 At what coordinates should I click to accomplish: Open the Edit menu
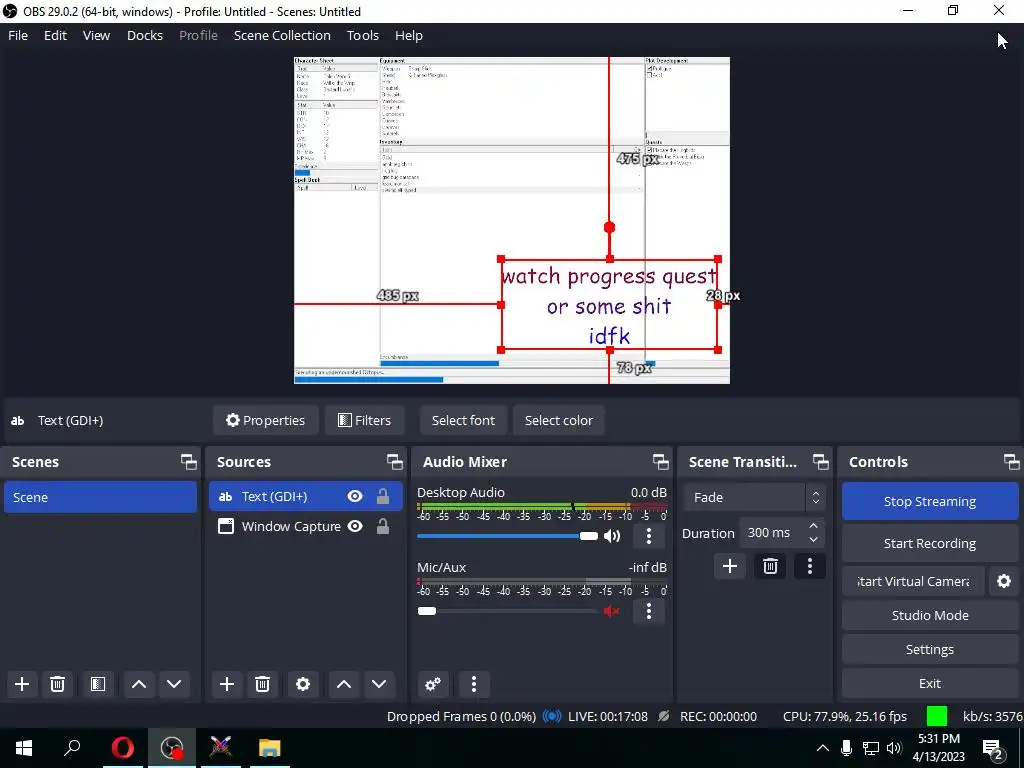click(56, 35)
